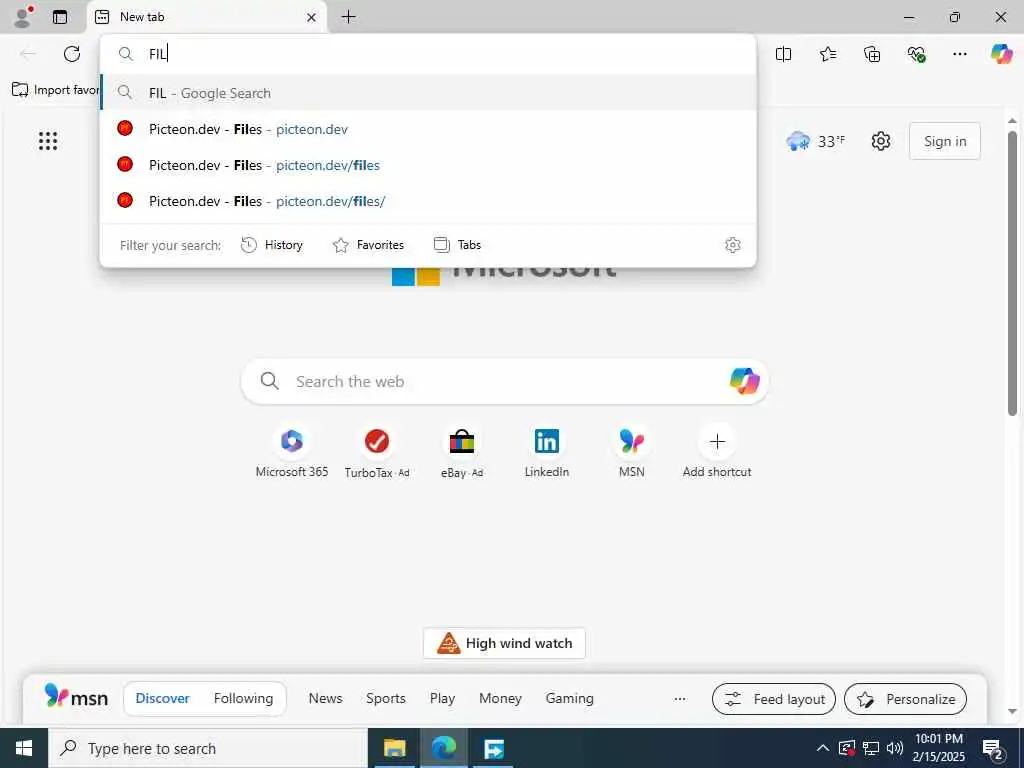Open the Copilot sidebar icon
Image resolution: width=1024 pixels, height=768 pixels.
click(x=1001, y=54)
